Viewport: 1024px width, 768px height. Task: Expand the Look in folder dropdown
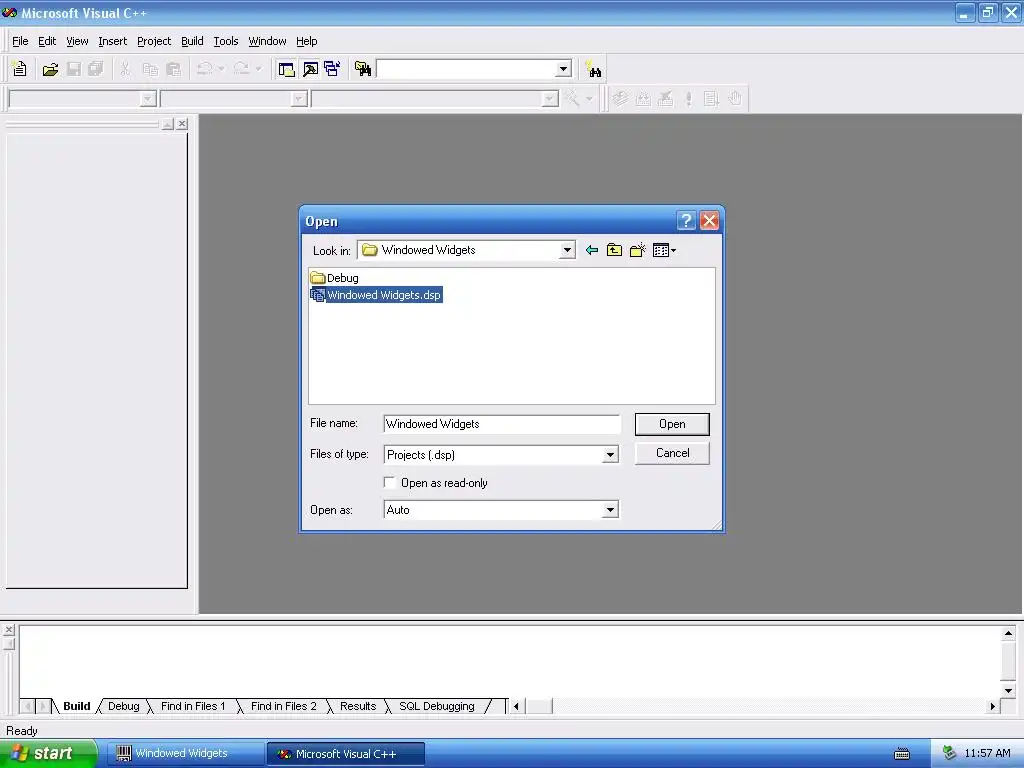567,250
